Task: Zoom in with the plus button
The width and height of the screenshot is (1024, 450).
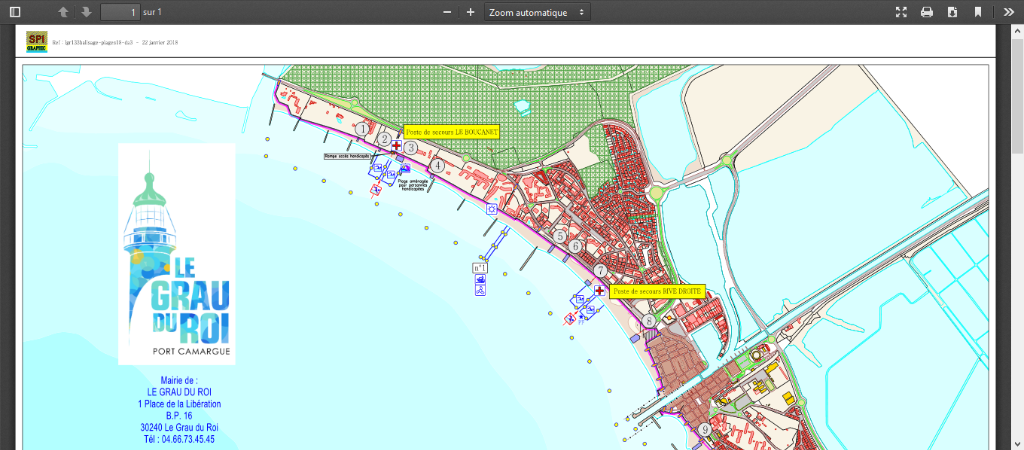Action: pos(470,12)
